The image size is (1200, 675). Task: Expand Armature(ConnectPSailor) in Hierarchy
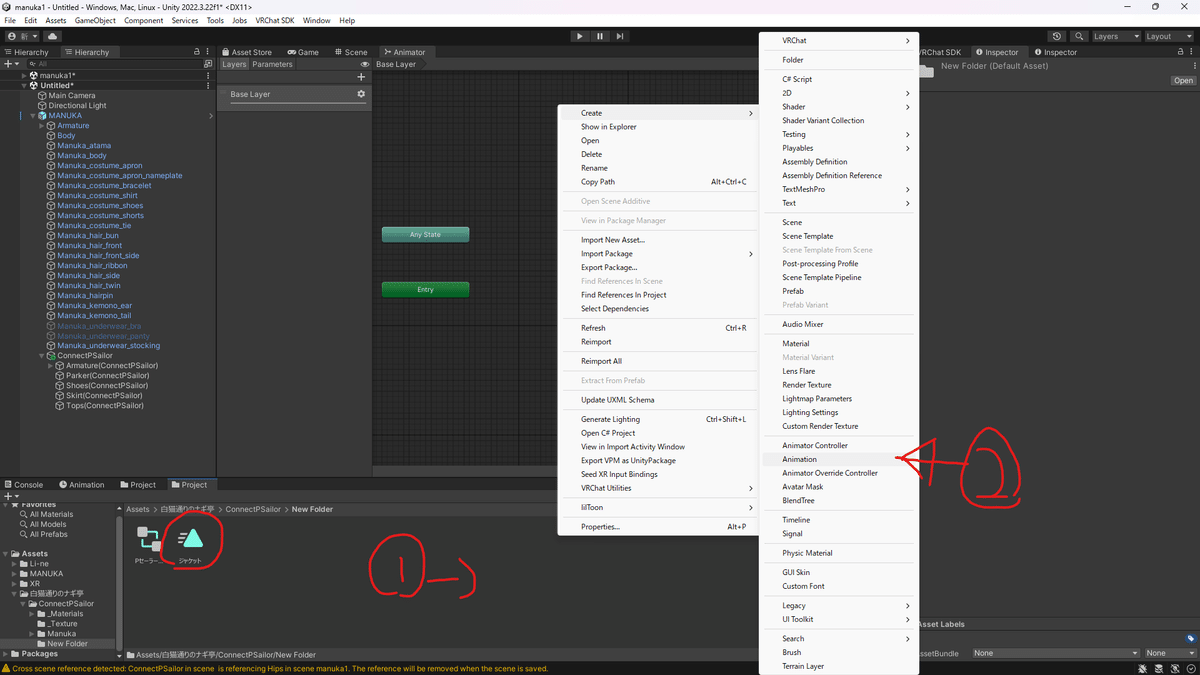[x=51, y=366]
